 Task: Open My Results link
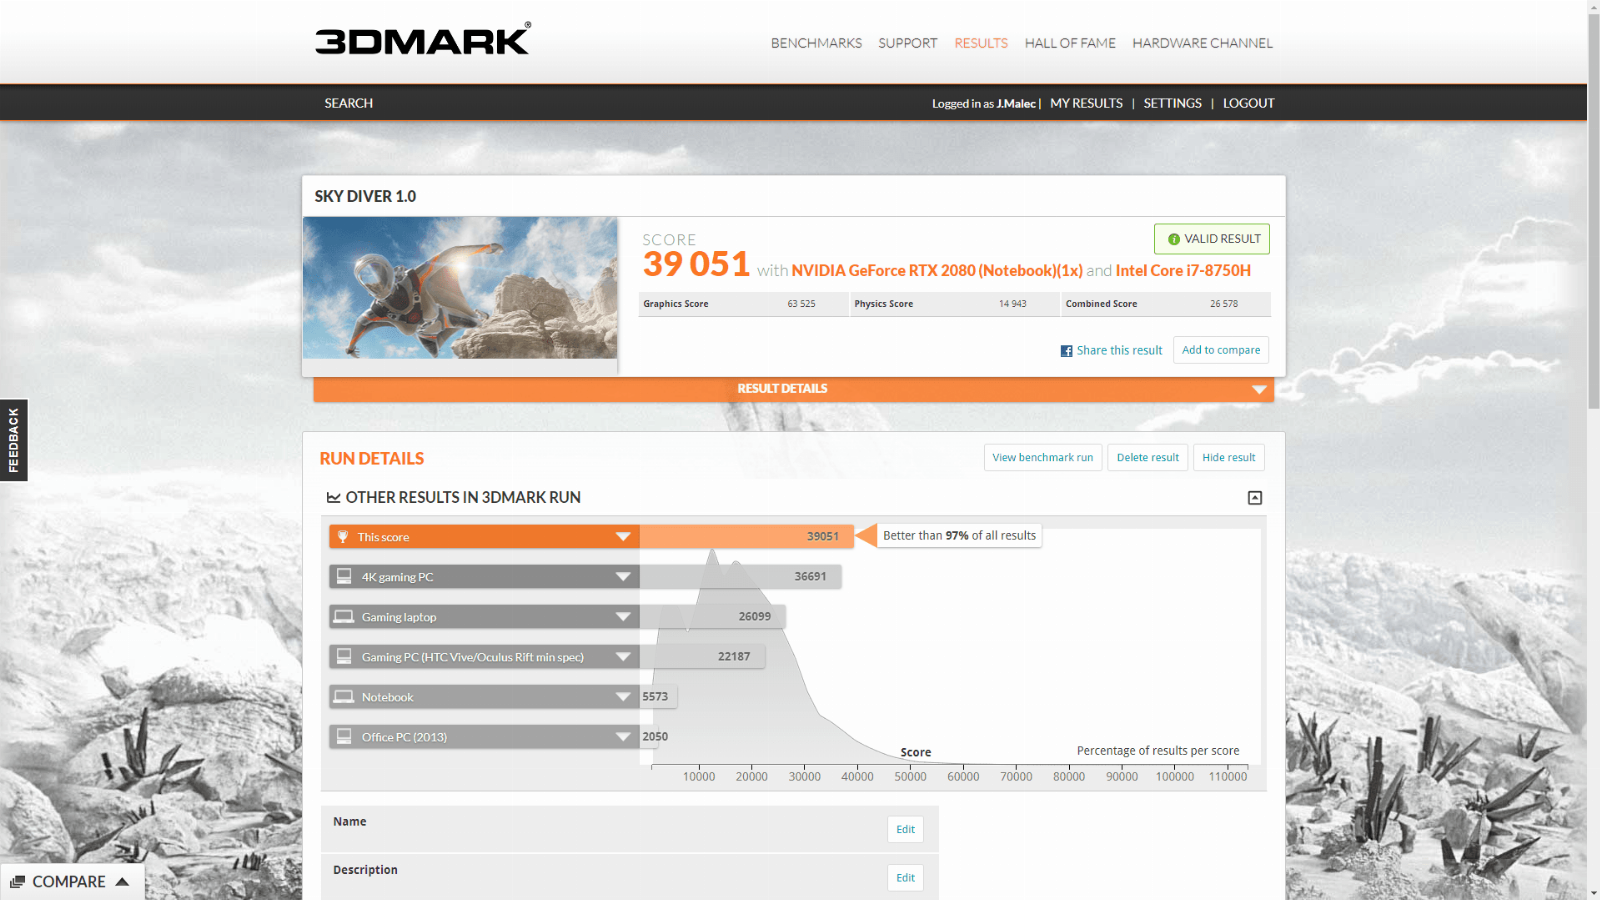(1086, 103)
